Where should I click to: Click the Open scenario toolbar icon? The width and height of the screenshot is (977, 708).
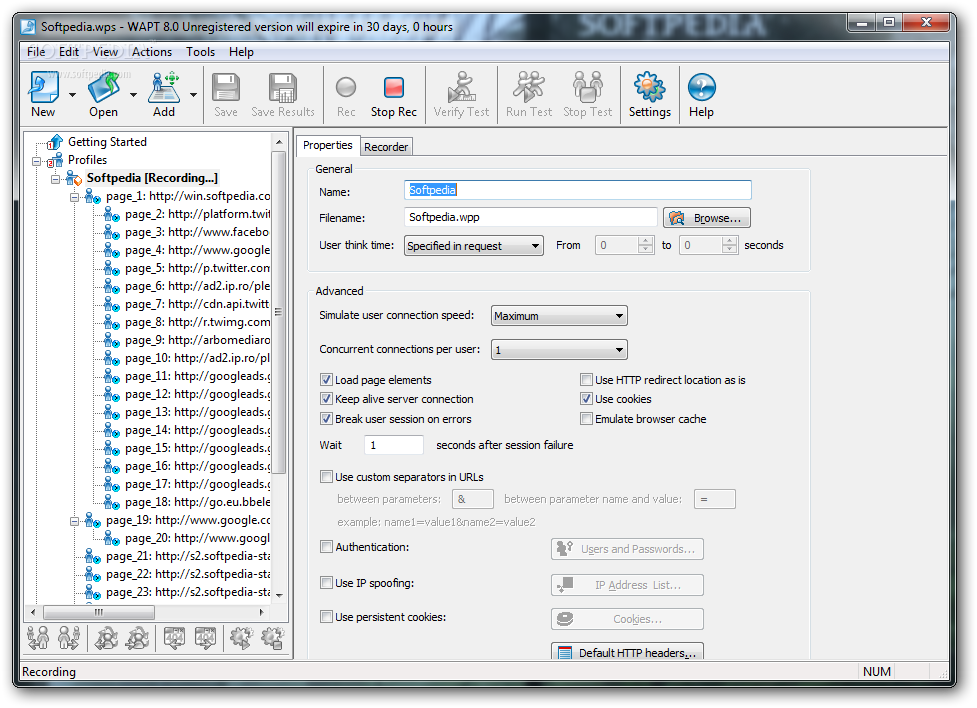103,87
